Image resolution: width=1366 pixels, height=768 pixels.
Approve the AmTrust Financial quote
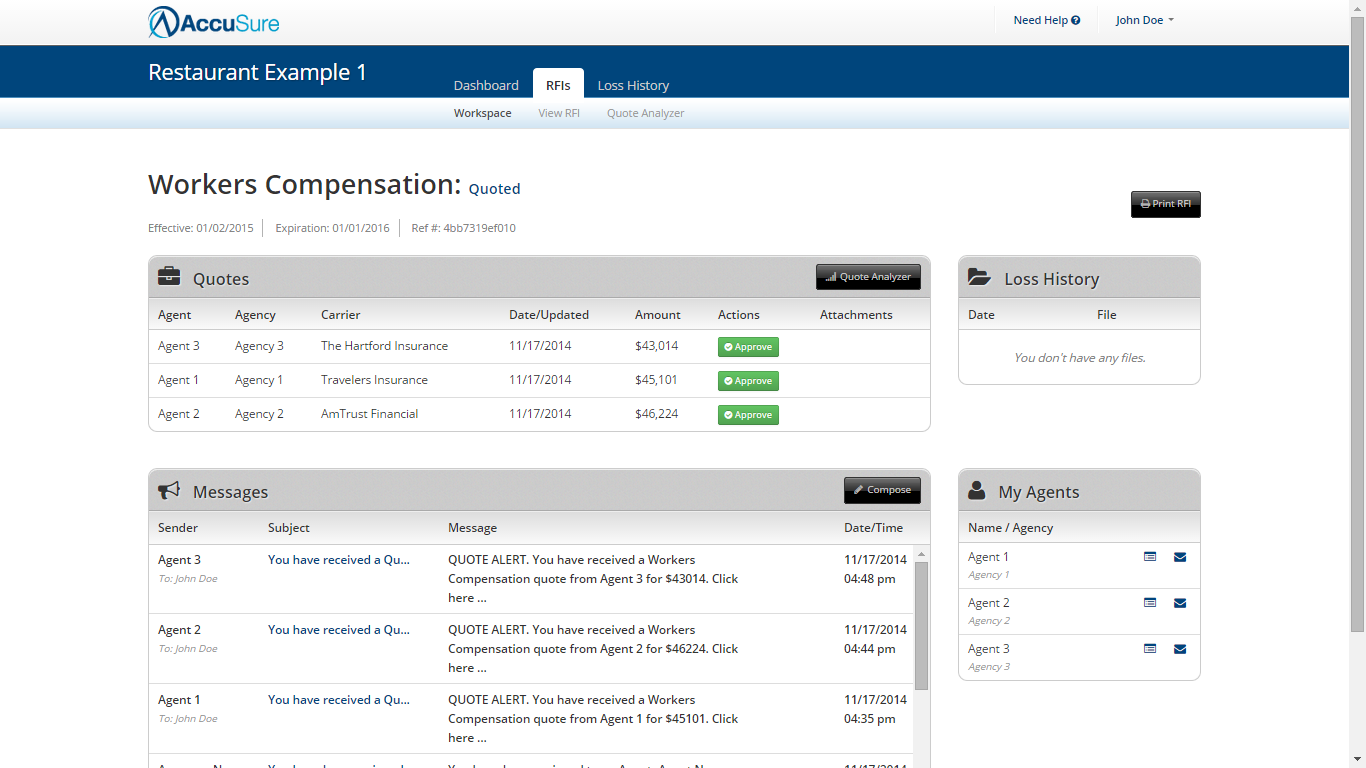748,415
